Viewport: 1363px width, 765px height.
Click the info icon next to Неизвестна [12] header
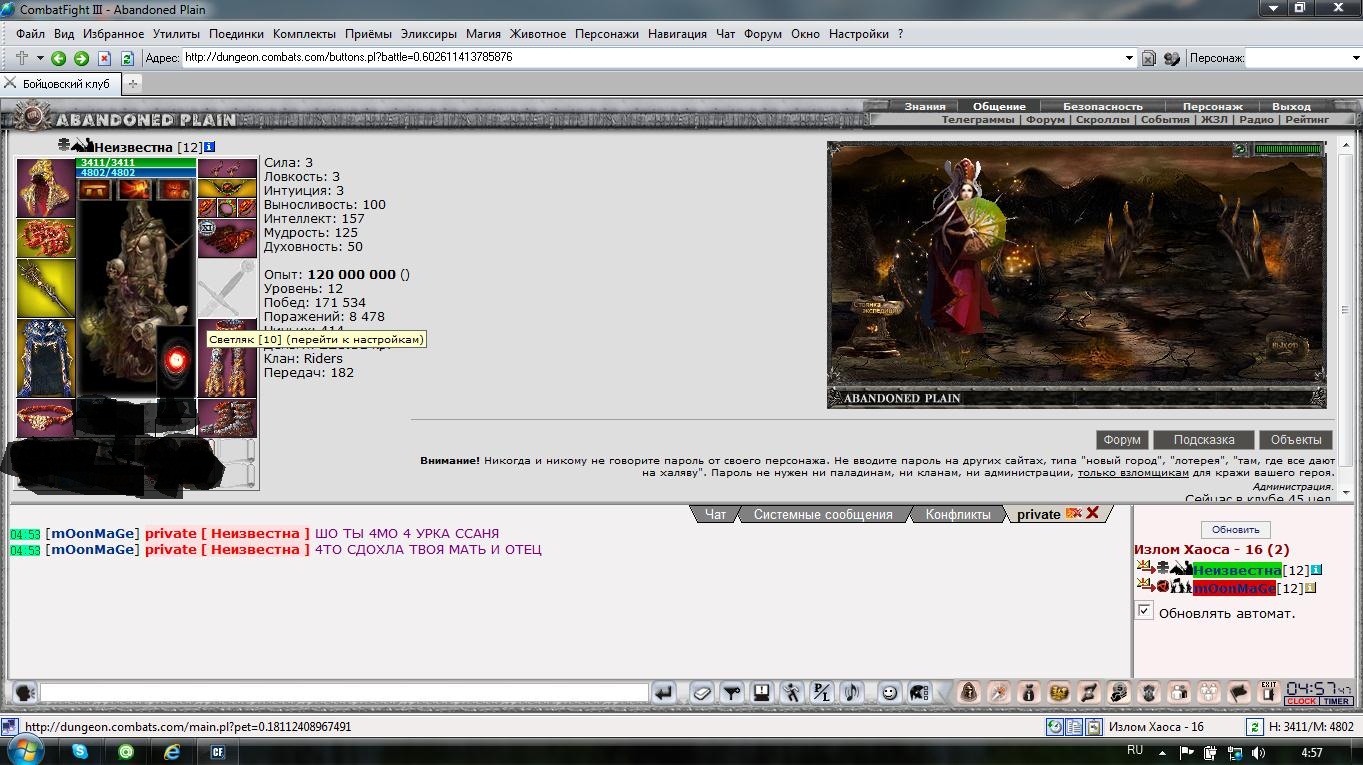pyautogui.click(x=209, y=147)
